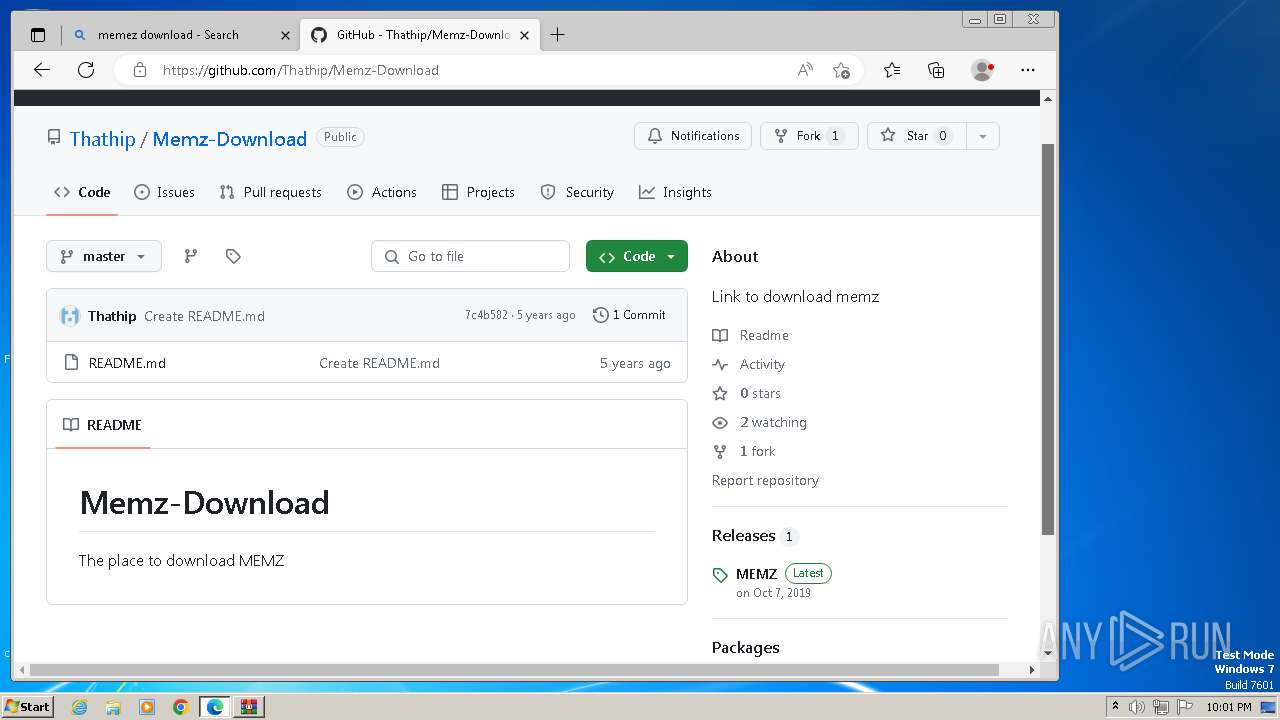Open browser Collections
The image size is (1280, 720).
pos(936,70)
